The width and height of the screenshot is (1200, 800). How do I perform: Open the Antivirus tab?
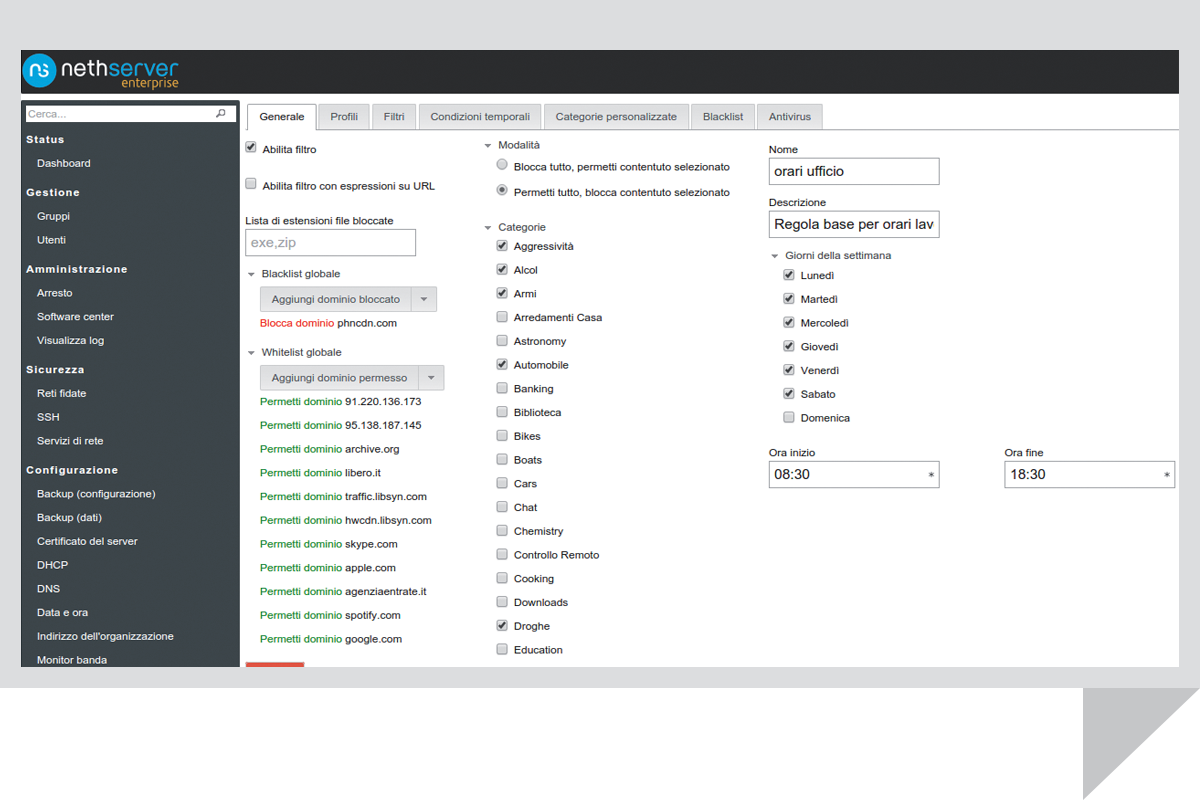click(x=790, y=117)
